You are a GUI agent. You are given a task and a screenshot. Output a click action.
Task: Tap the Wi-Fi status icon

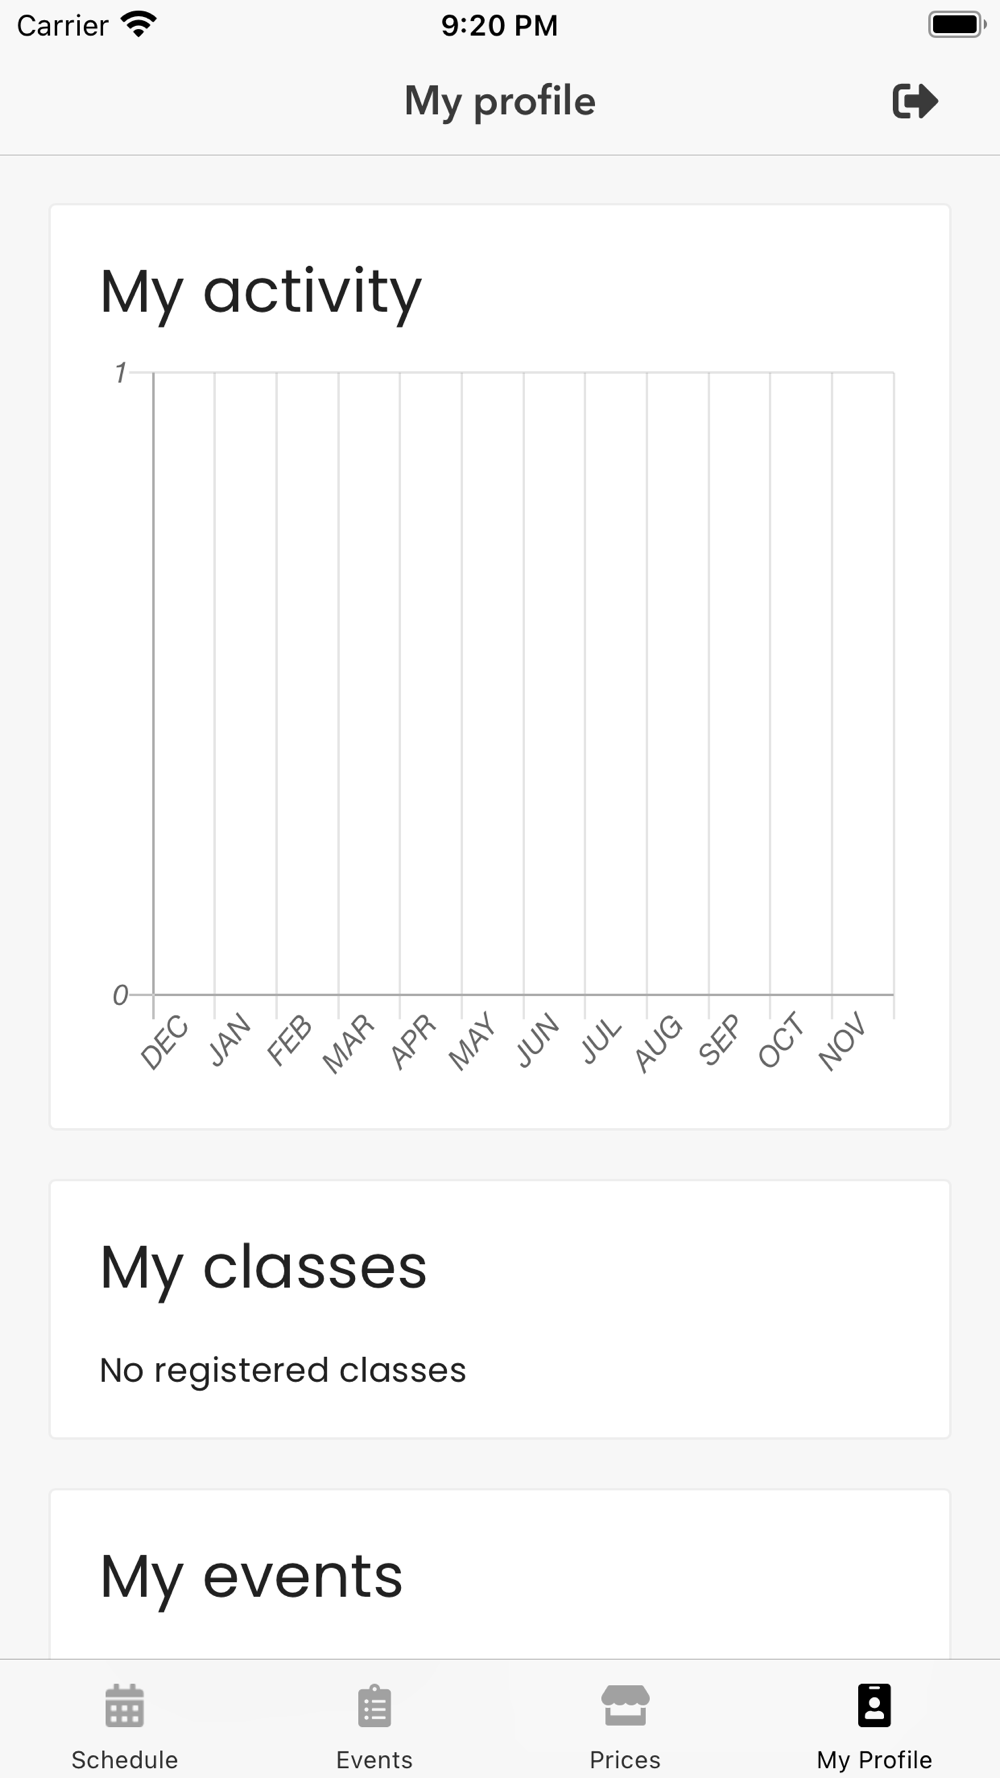138,25
